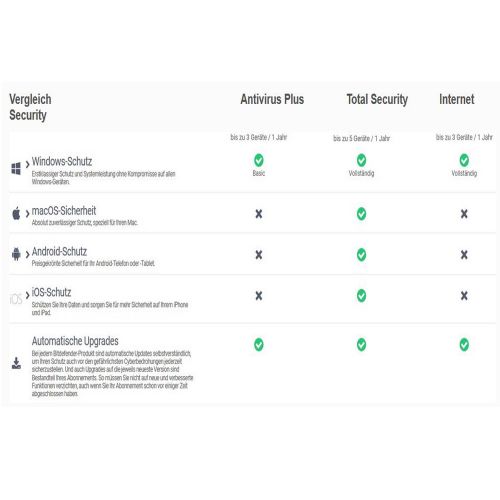Click the faded iOS icon
The width and height of the screenshot is (500, 500).
(16, 299)
